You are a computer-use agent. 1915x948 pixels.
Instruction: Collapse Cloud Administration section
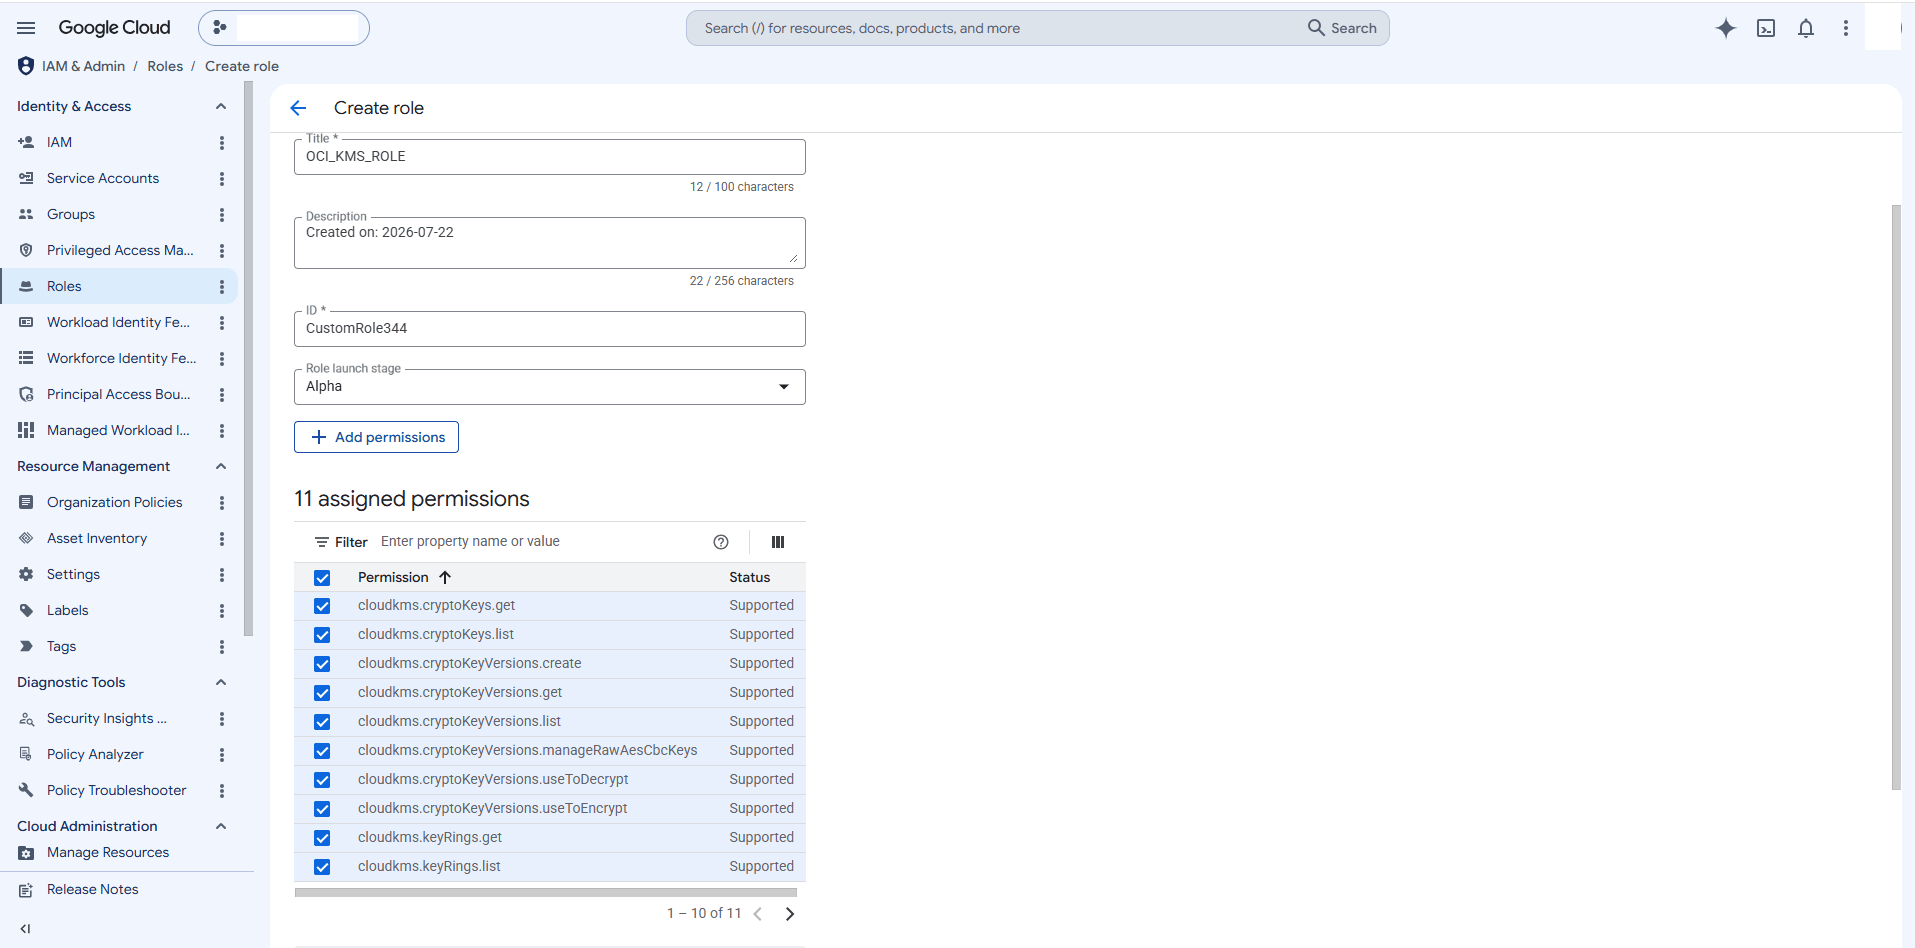pos(221,826)
